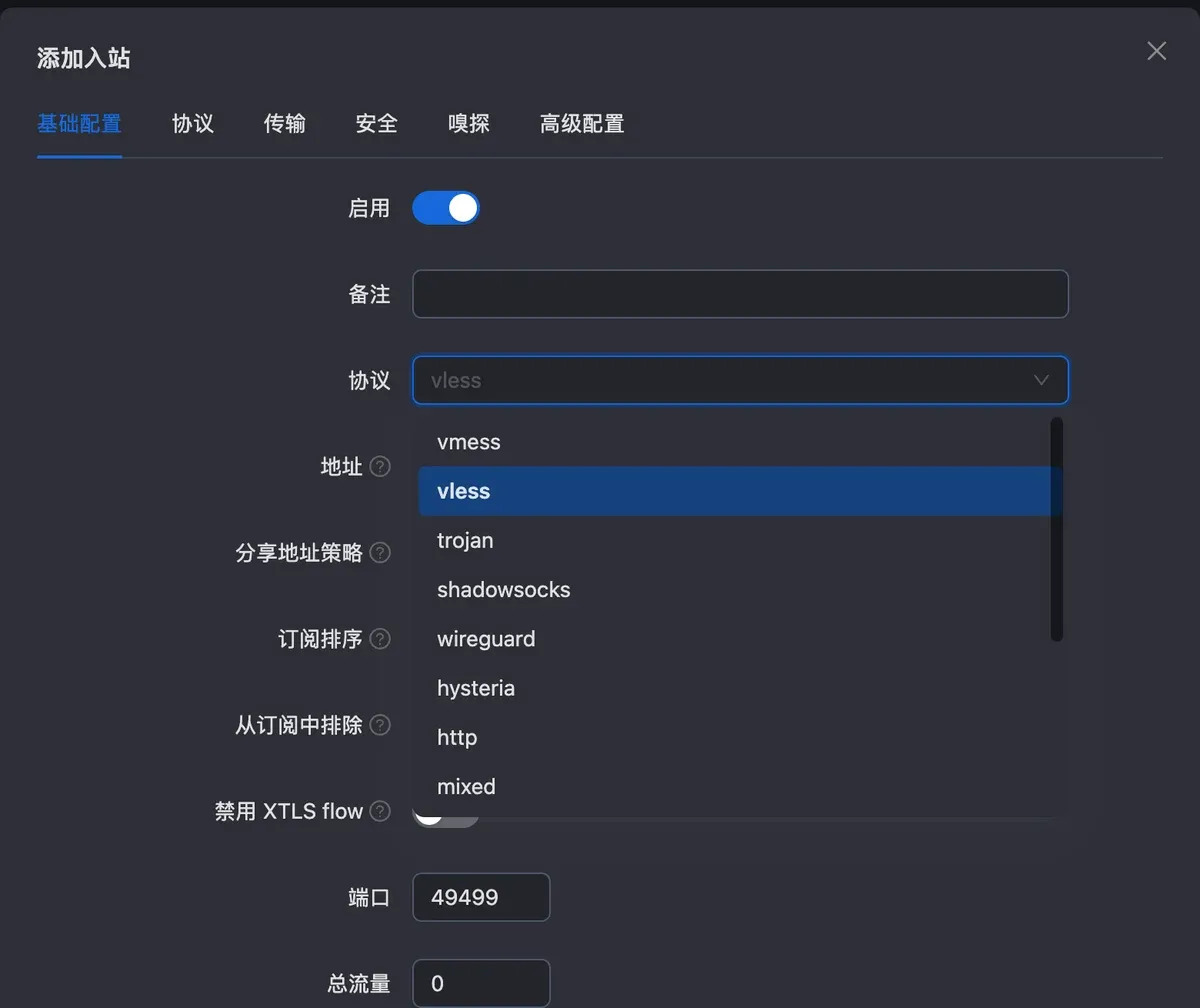Click the 添加入站 dialog title
The image size is (1200, 1008).
[84, 58]
